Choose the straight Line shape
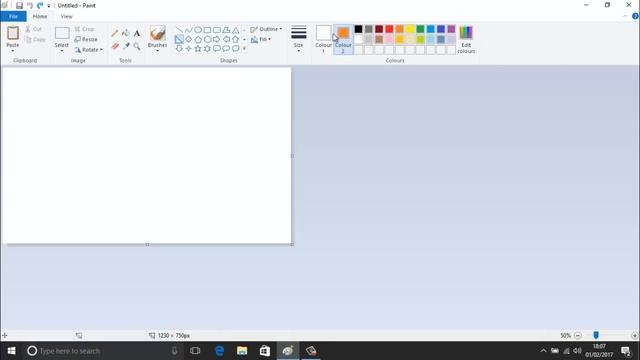 coord(179,30)
